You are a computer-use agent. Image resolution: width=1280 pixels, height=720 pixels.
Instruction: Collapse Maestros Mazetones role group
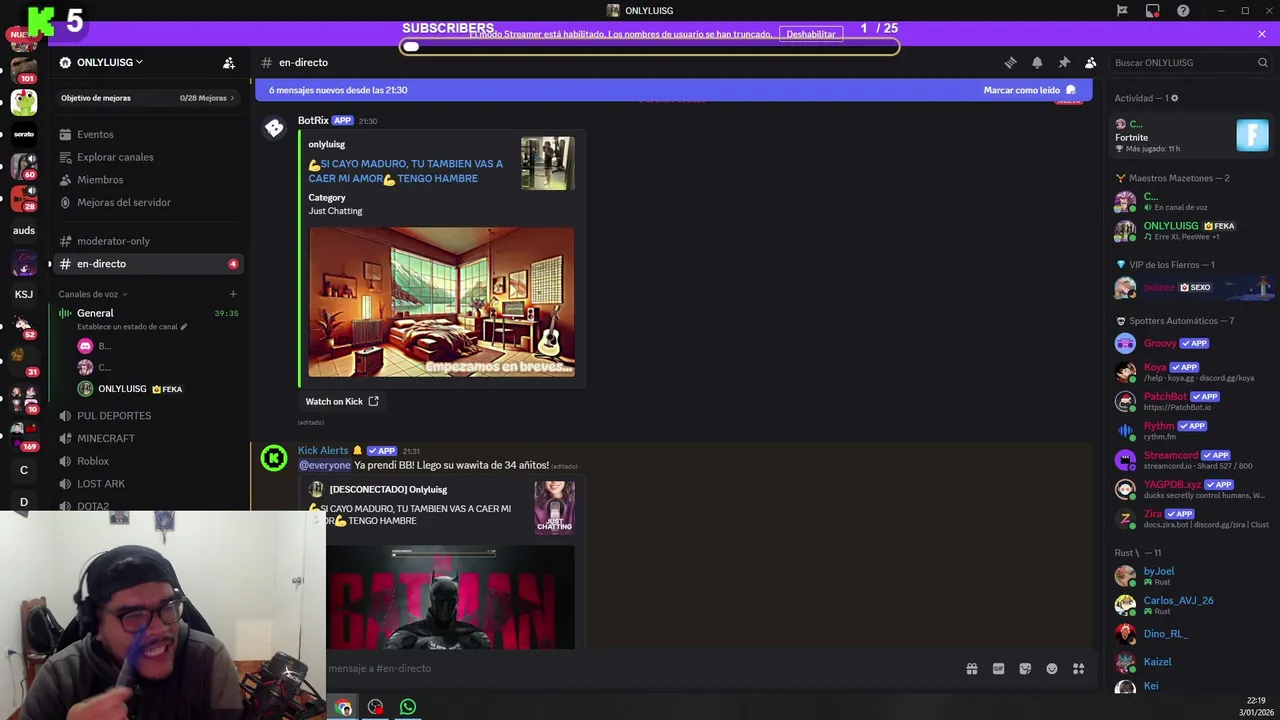pyautogui.click(x=1172, y=178)
